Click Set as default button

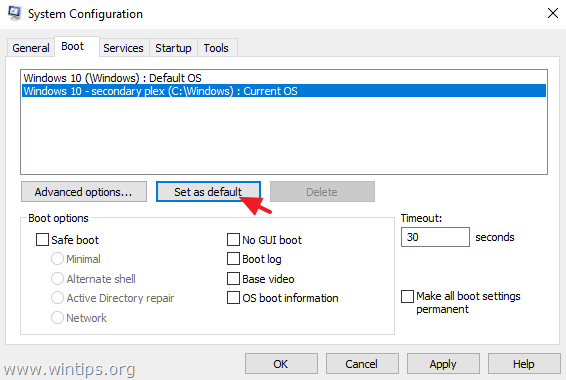208,192
